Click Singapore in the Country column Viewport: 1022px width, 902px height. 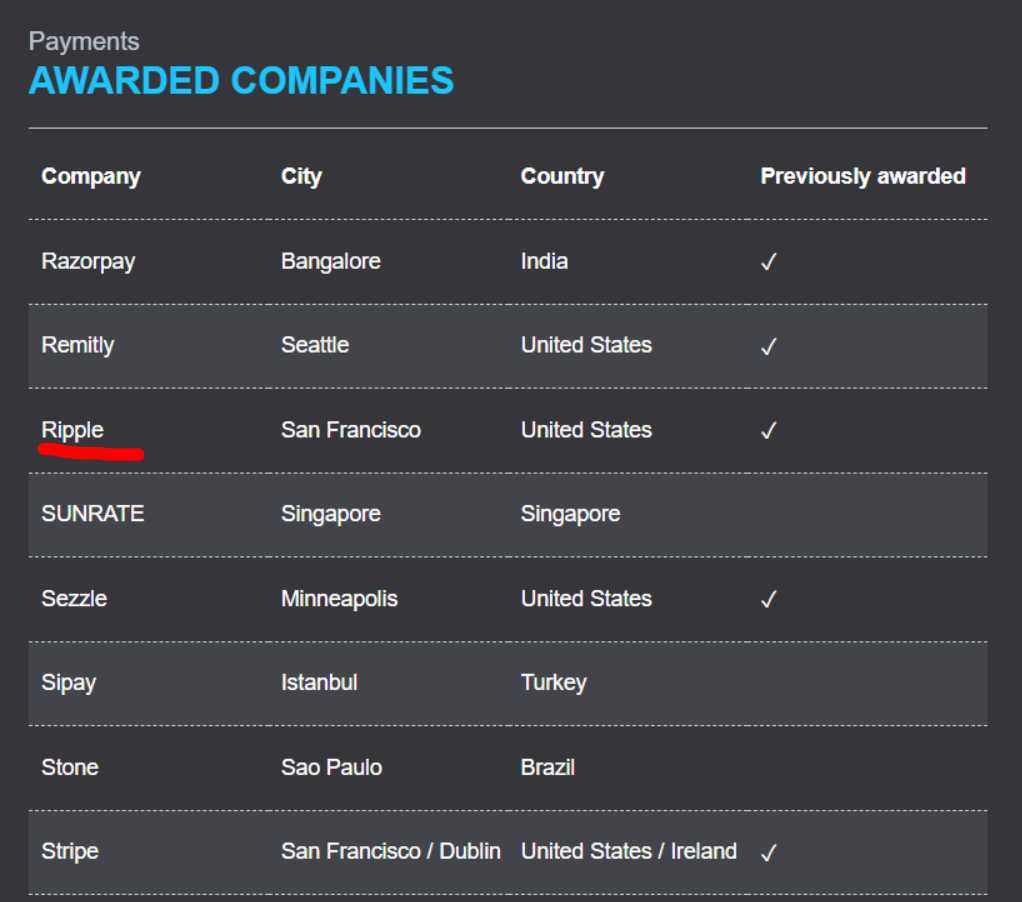point(570,514)
